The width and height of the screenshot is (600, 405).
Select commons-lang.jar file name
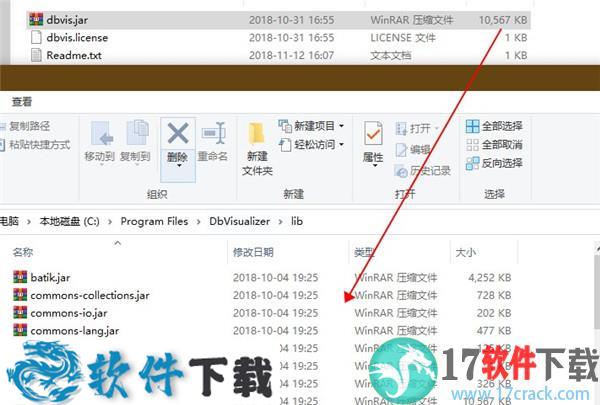75,330
